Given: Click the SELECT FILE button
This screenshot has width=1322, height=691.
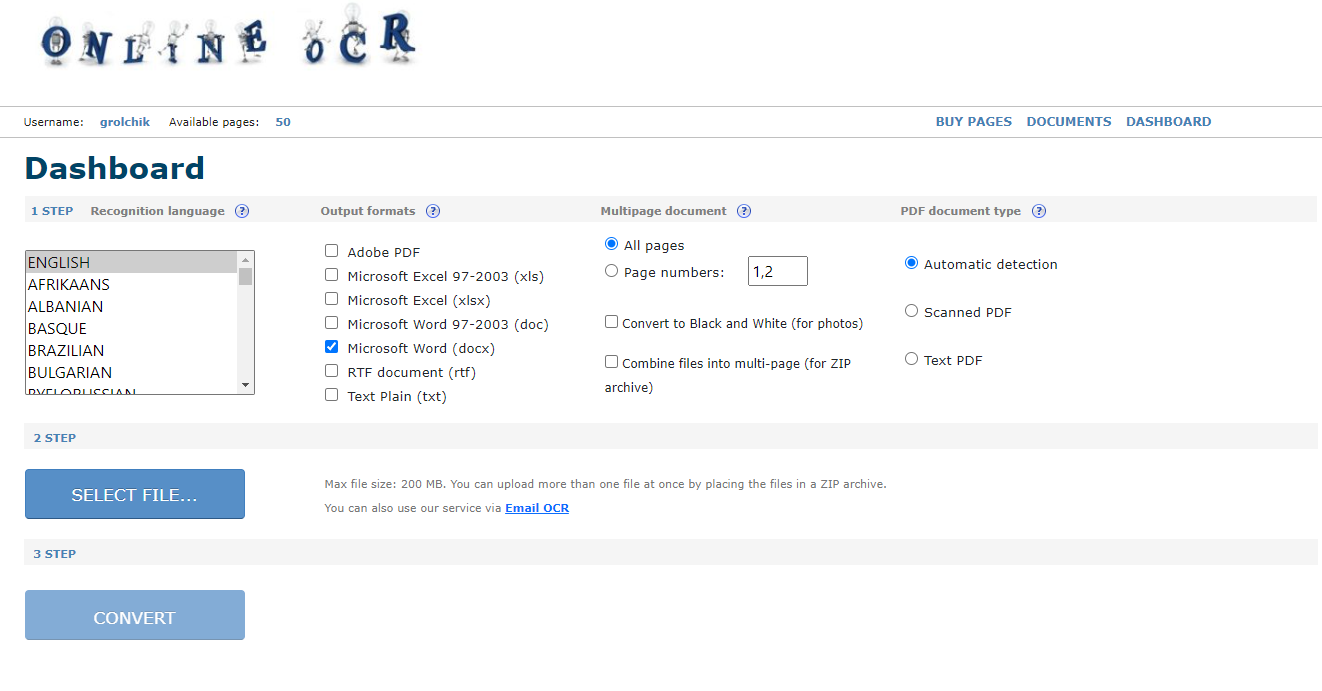Looking at the screenshot, I should [x=135, y=494].
